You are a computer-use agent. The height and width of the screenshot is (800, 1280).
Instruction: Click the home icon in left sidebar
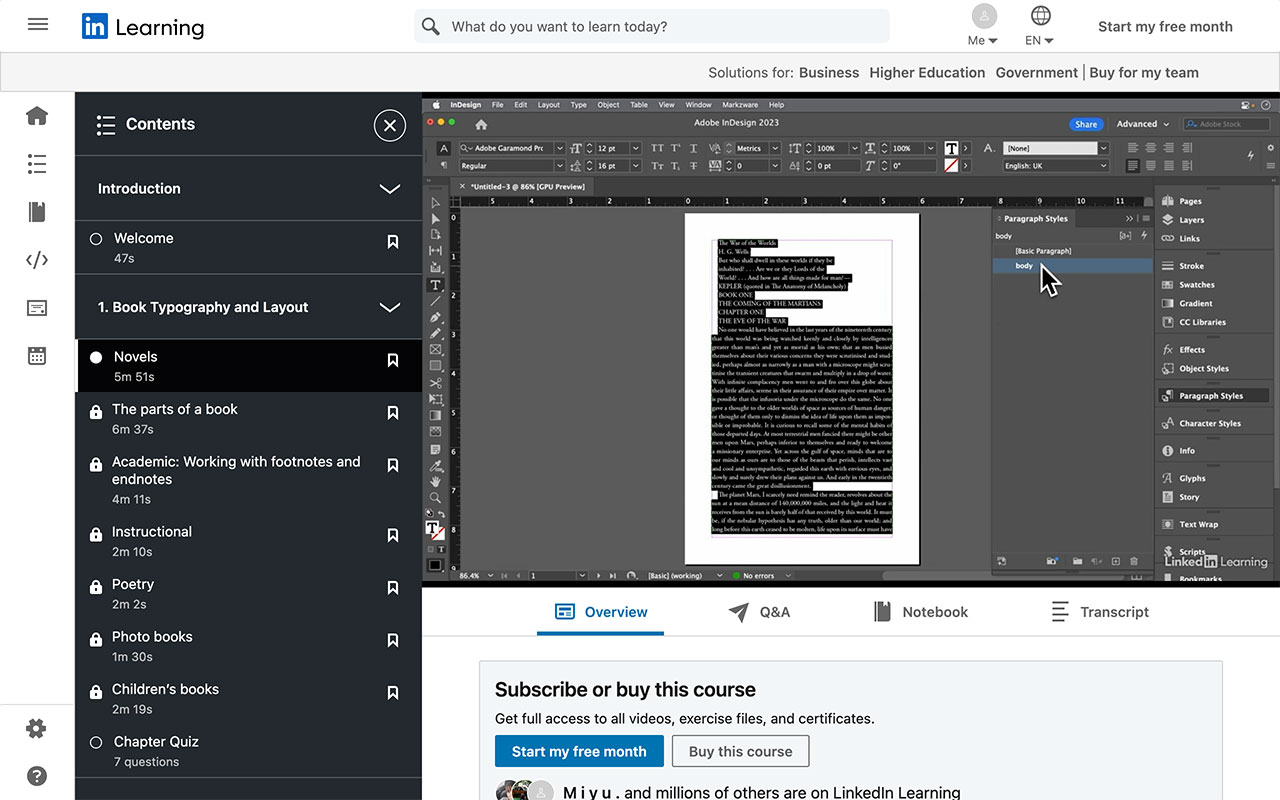tap(37, 116)
